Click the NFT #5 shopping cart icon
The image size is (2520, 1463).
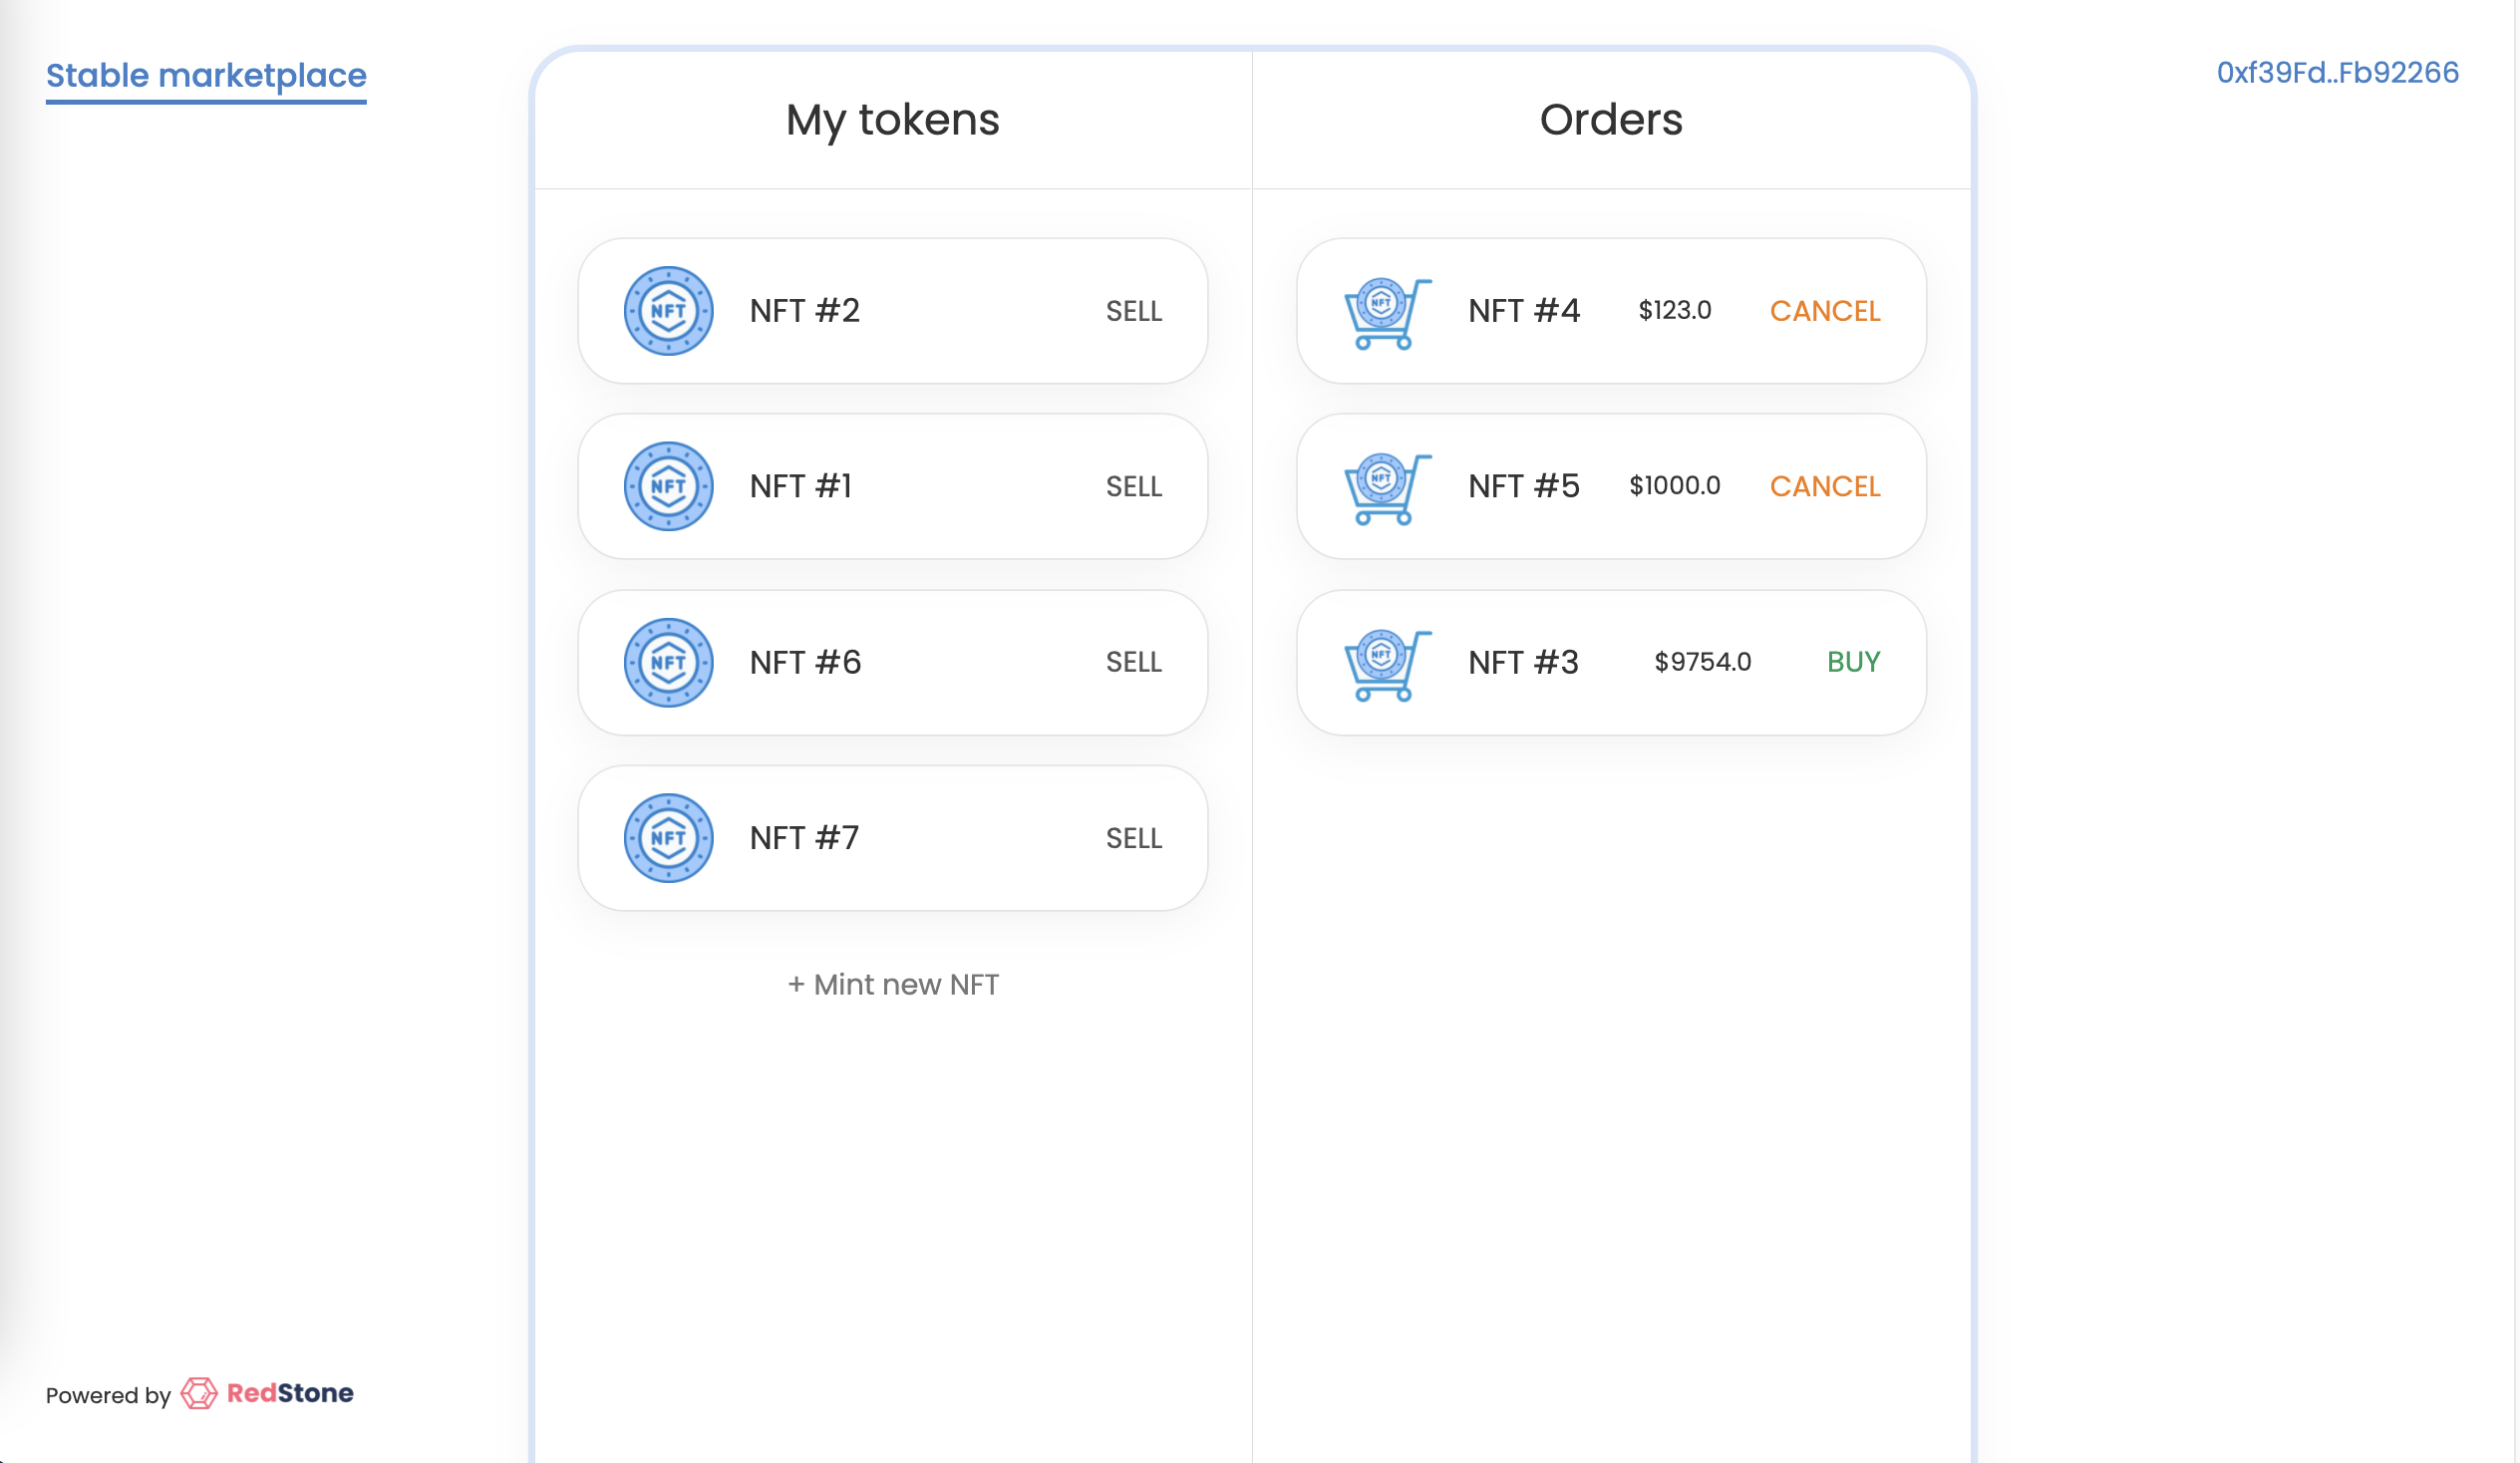click(x=1385, y=486)
